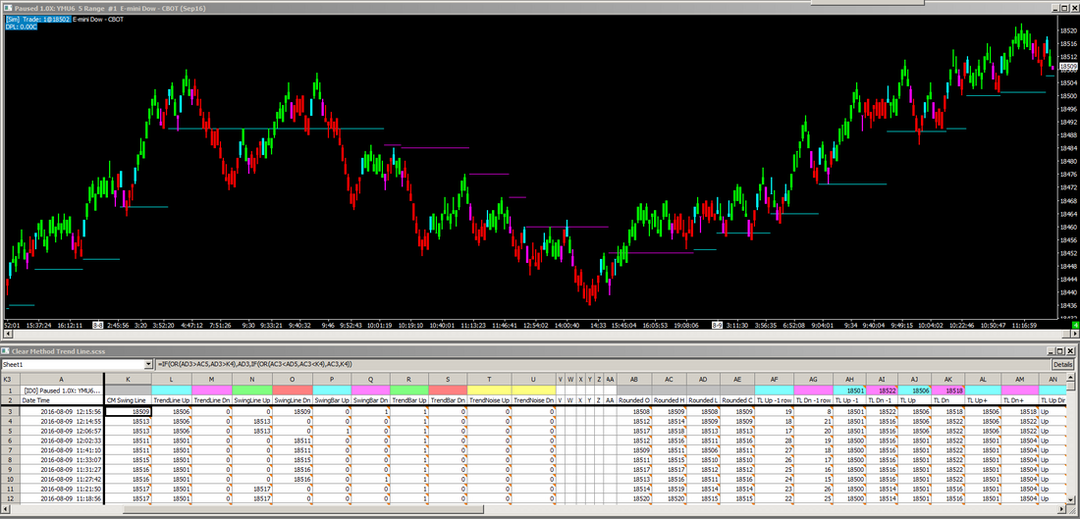Viewport: 1080px width, 519px height.
Task: Click the Clear Method Trend Line spreadsheet icon
Action: click(6, 352)
